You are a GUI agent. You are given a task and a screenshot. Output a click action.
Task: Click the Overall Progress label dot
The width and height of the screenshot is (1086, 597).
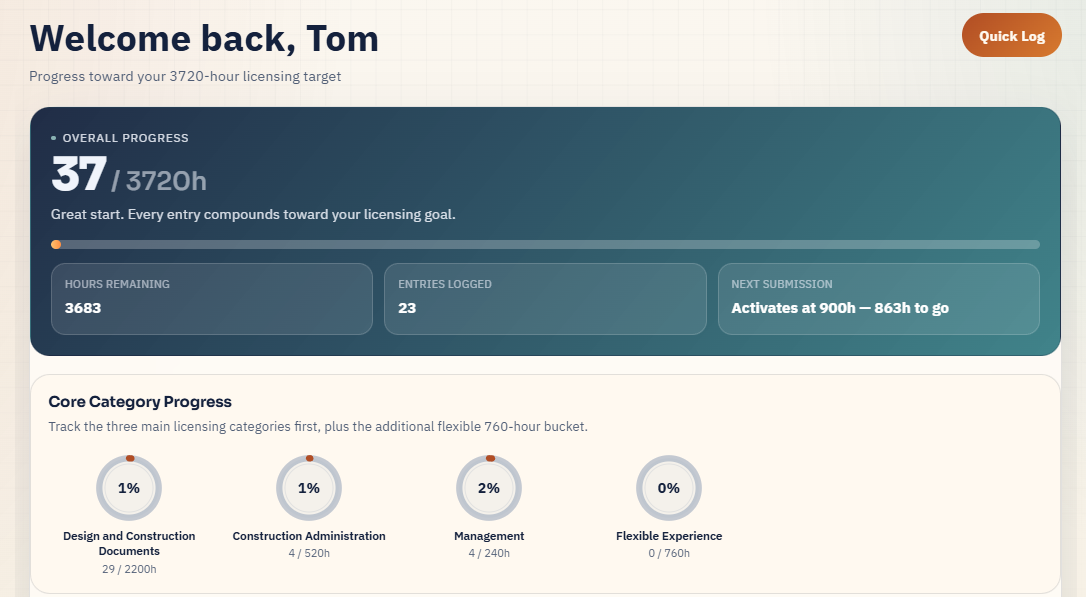(53, 138)
